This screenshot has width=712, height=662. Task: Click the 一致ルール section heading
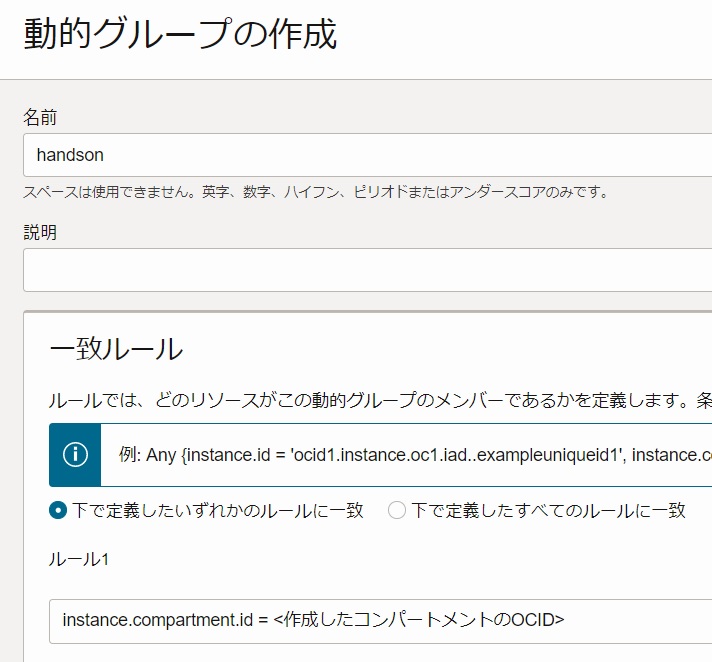pos(116,349)
